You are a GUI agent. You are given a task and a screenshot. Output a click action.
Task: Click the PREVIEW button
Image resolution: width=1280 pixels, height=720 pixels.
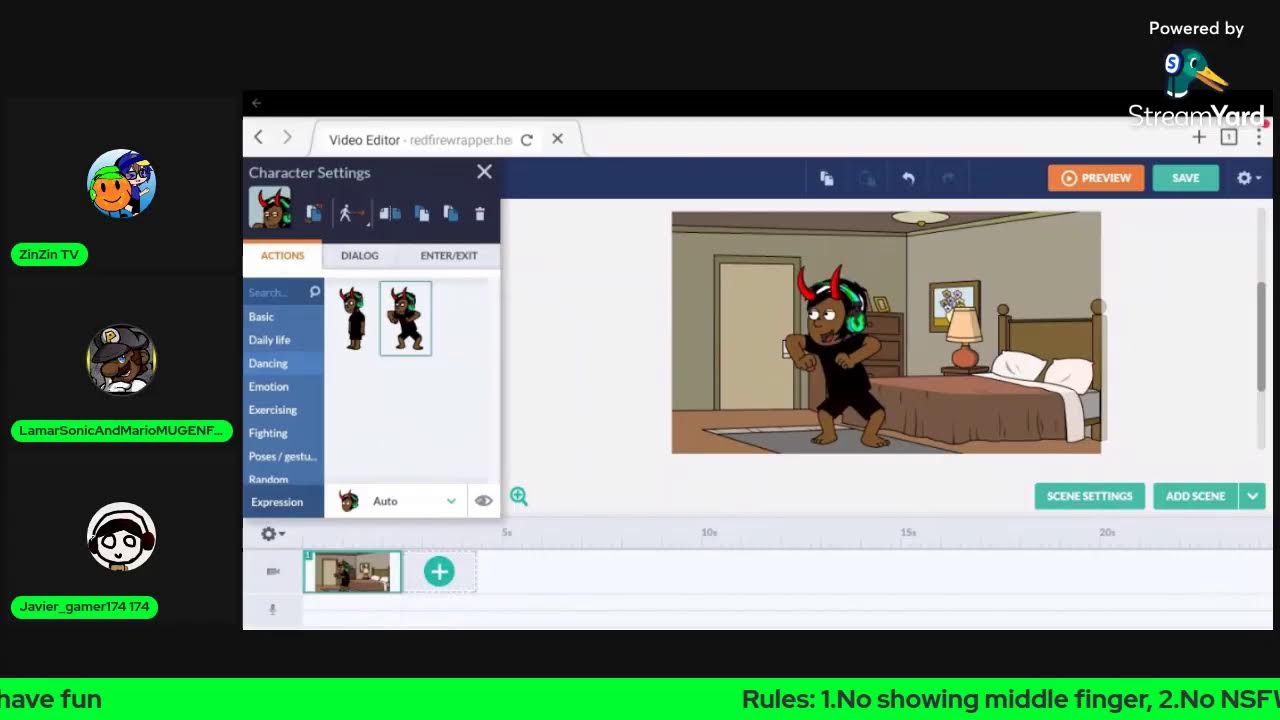(x=1096, y=178)
